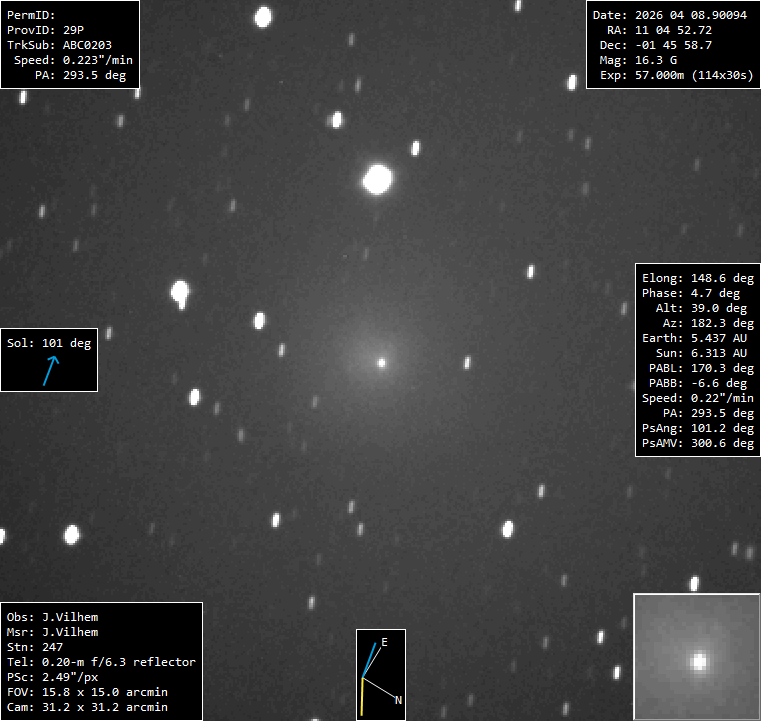Click the N label on the compass
Image resolution: width=761 pixels, height=721 pixels.
[x=398, y=700]
